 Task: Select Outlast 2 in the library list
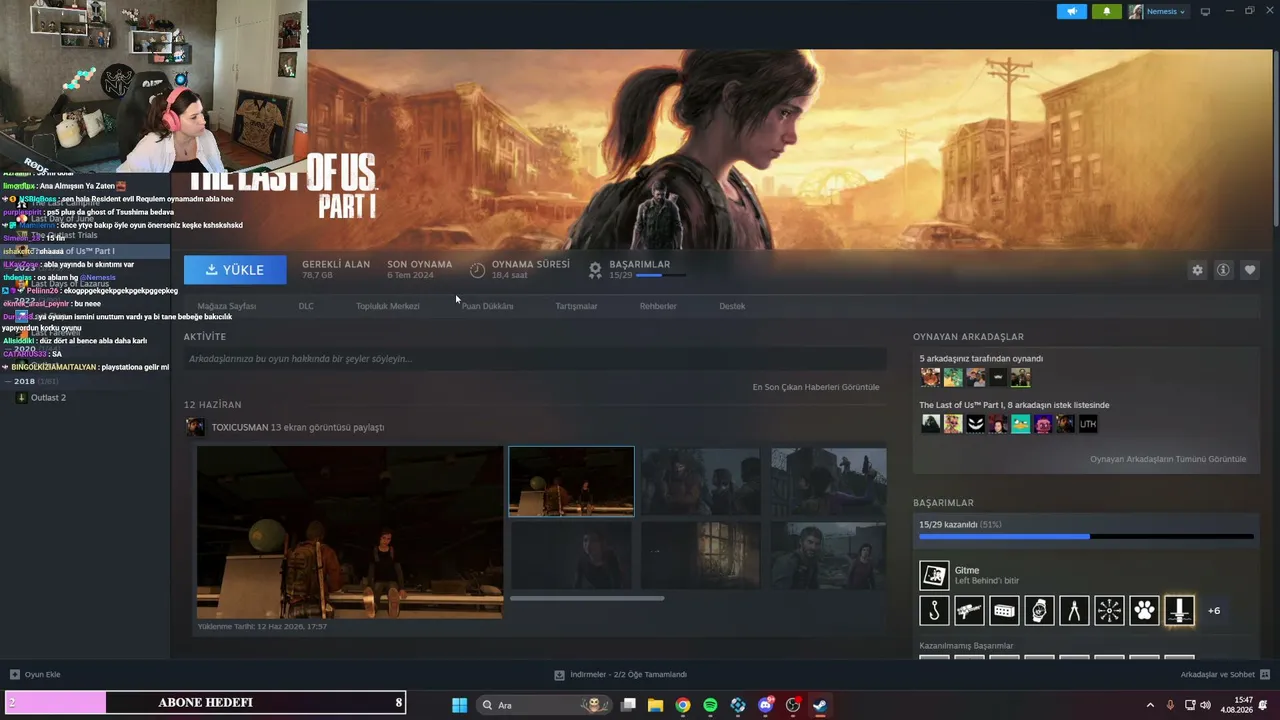pos(48,398)
